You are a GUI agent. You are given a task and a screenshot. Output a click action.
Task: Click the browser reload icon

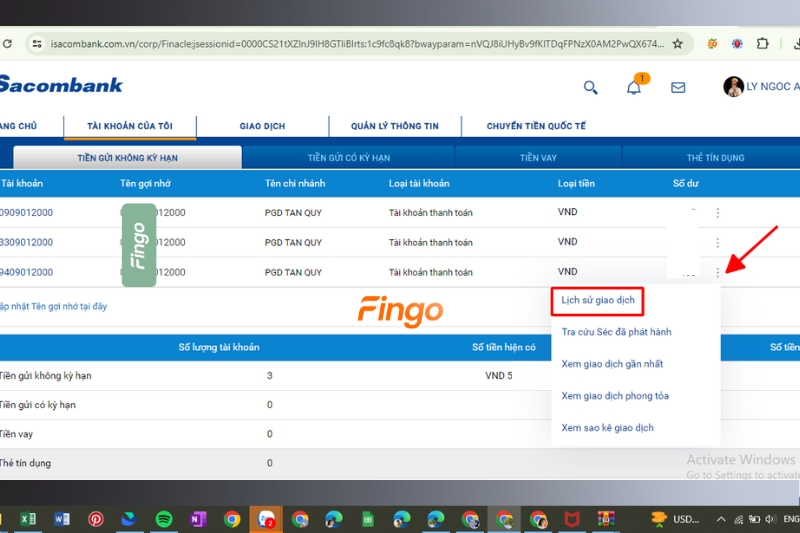7,44
